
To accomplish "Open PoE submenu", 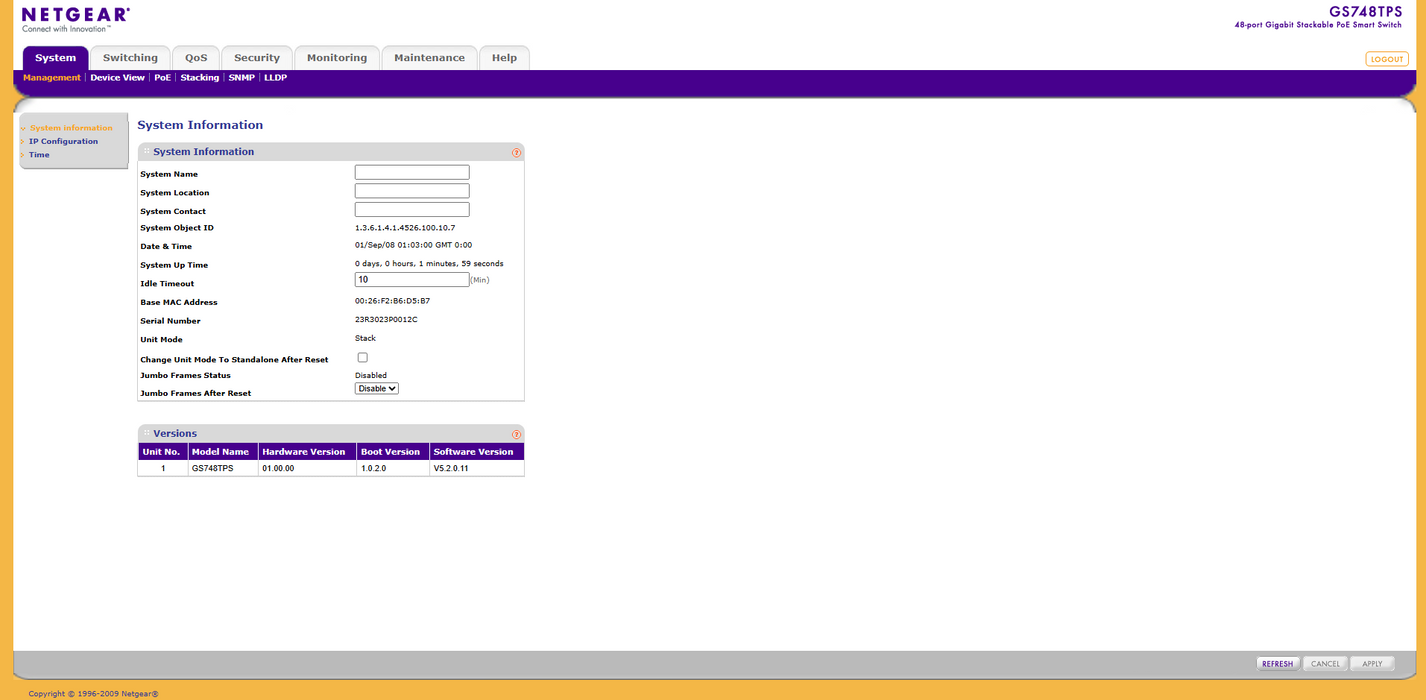I will [163, 78].
